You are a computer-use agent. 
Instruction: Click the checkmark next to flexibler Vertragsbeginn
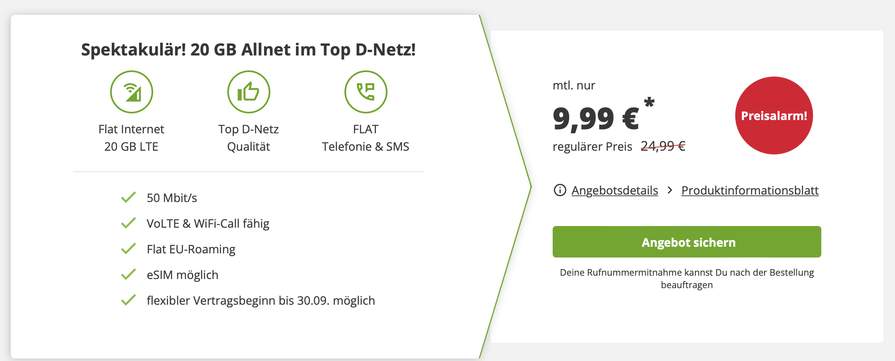point(128,300)
